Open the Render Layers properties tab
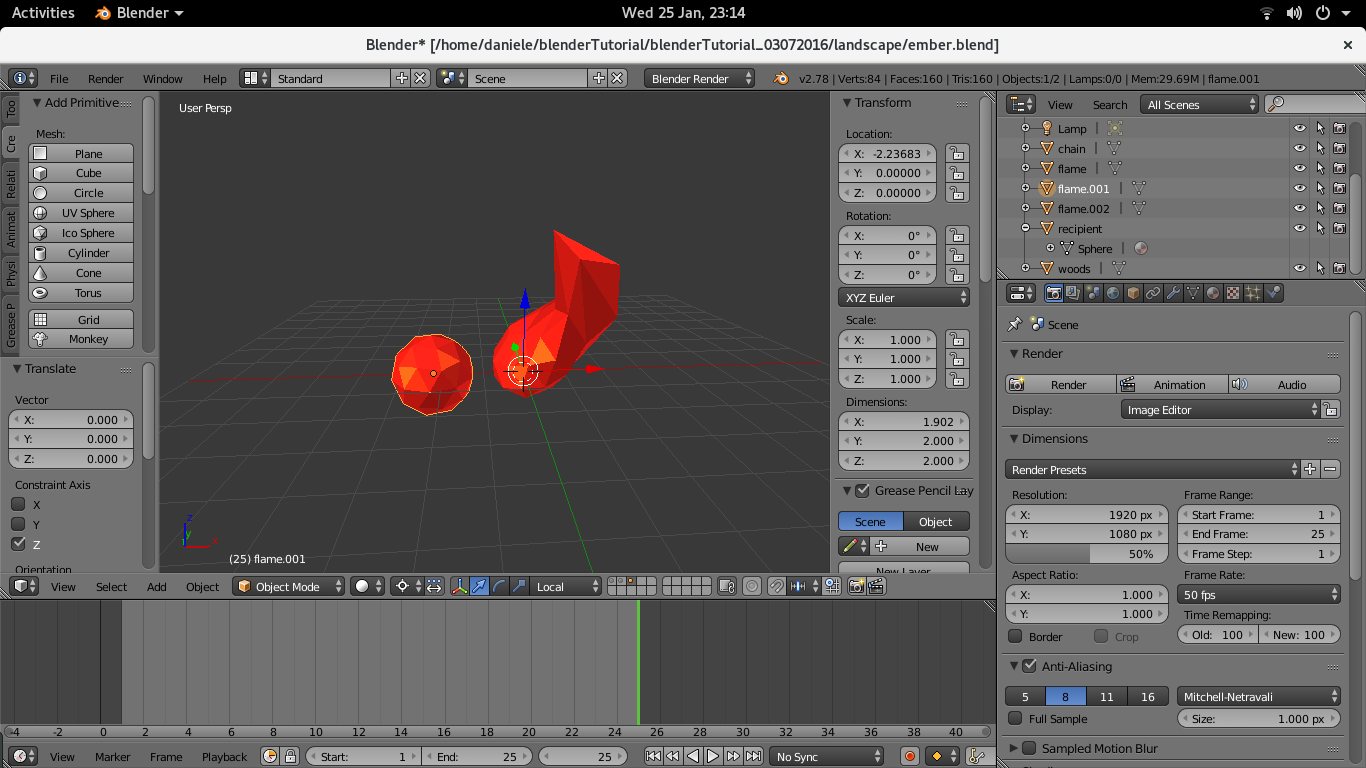 (x=1073, y=293)
